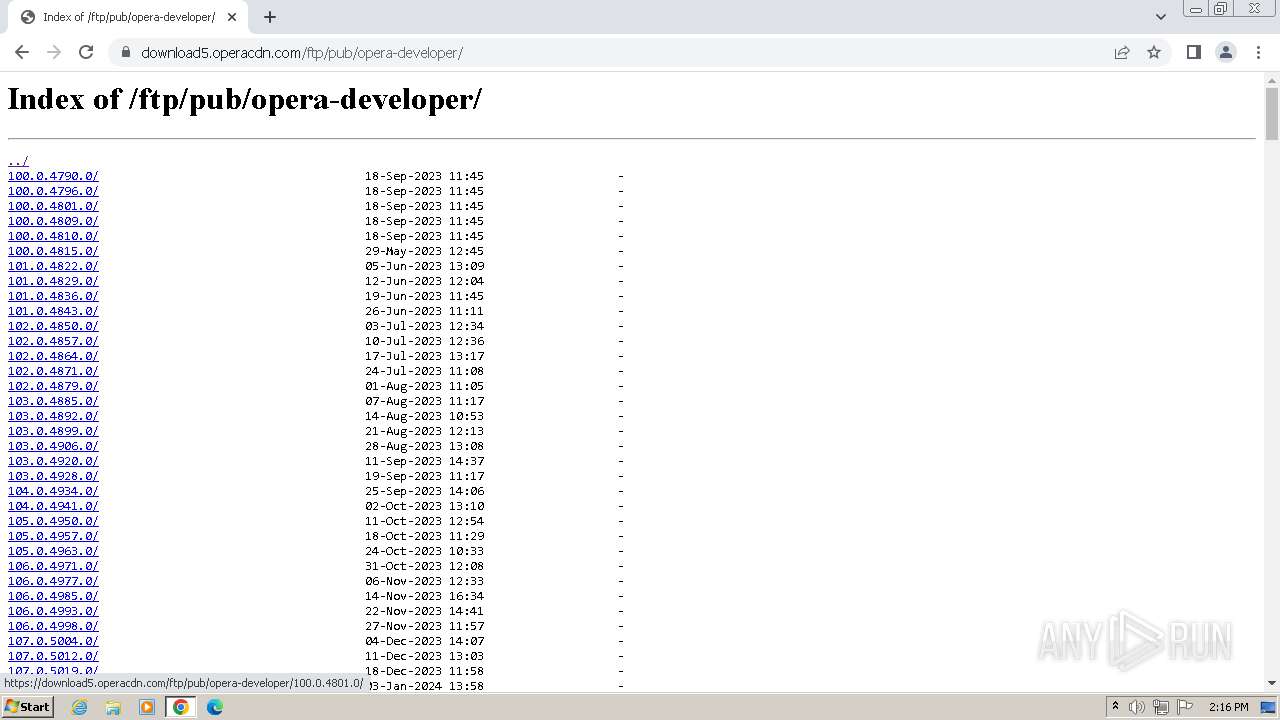Launch Internet Explorer from taskbar

click(x=79, y=707)
